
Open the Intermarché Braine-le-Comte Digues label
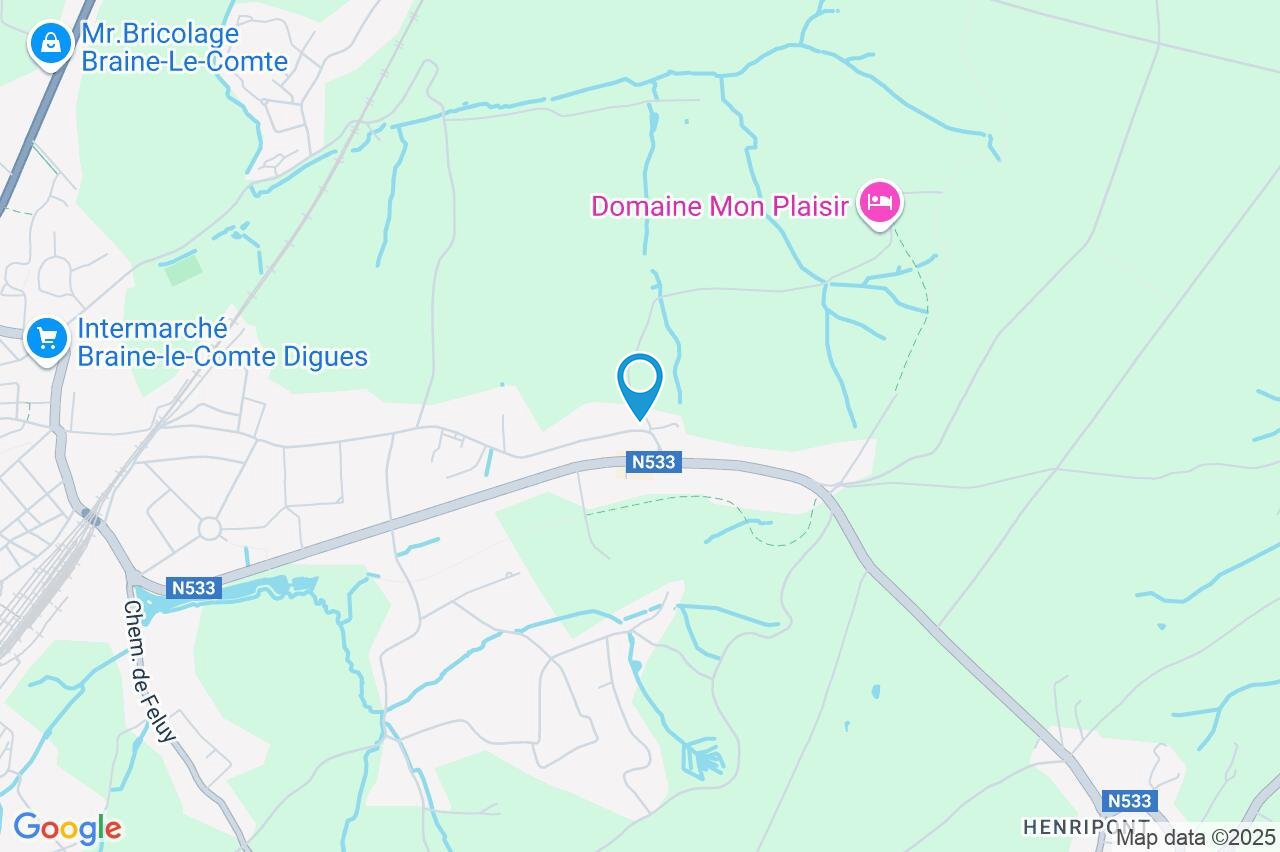(x=222, y=343)
